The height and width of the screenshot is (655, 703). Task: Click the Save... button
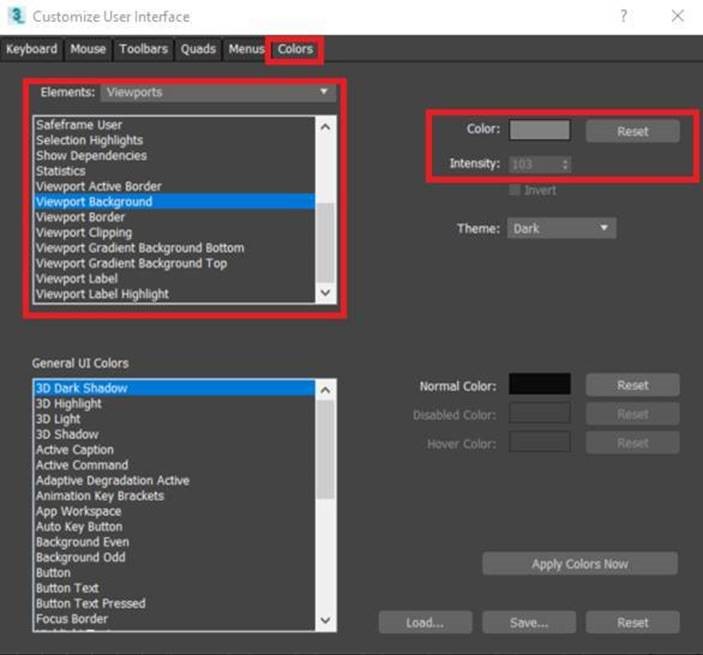click(x=528, y=622)
